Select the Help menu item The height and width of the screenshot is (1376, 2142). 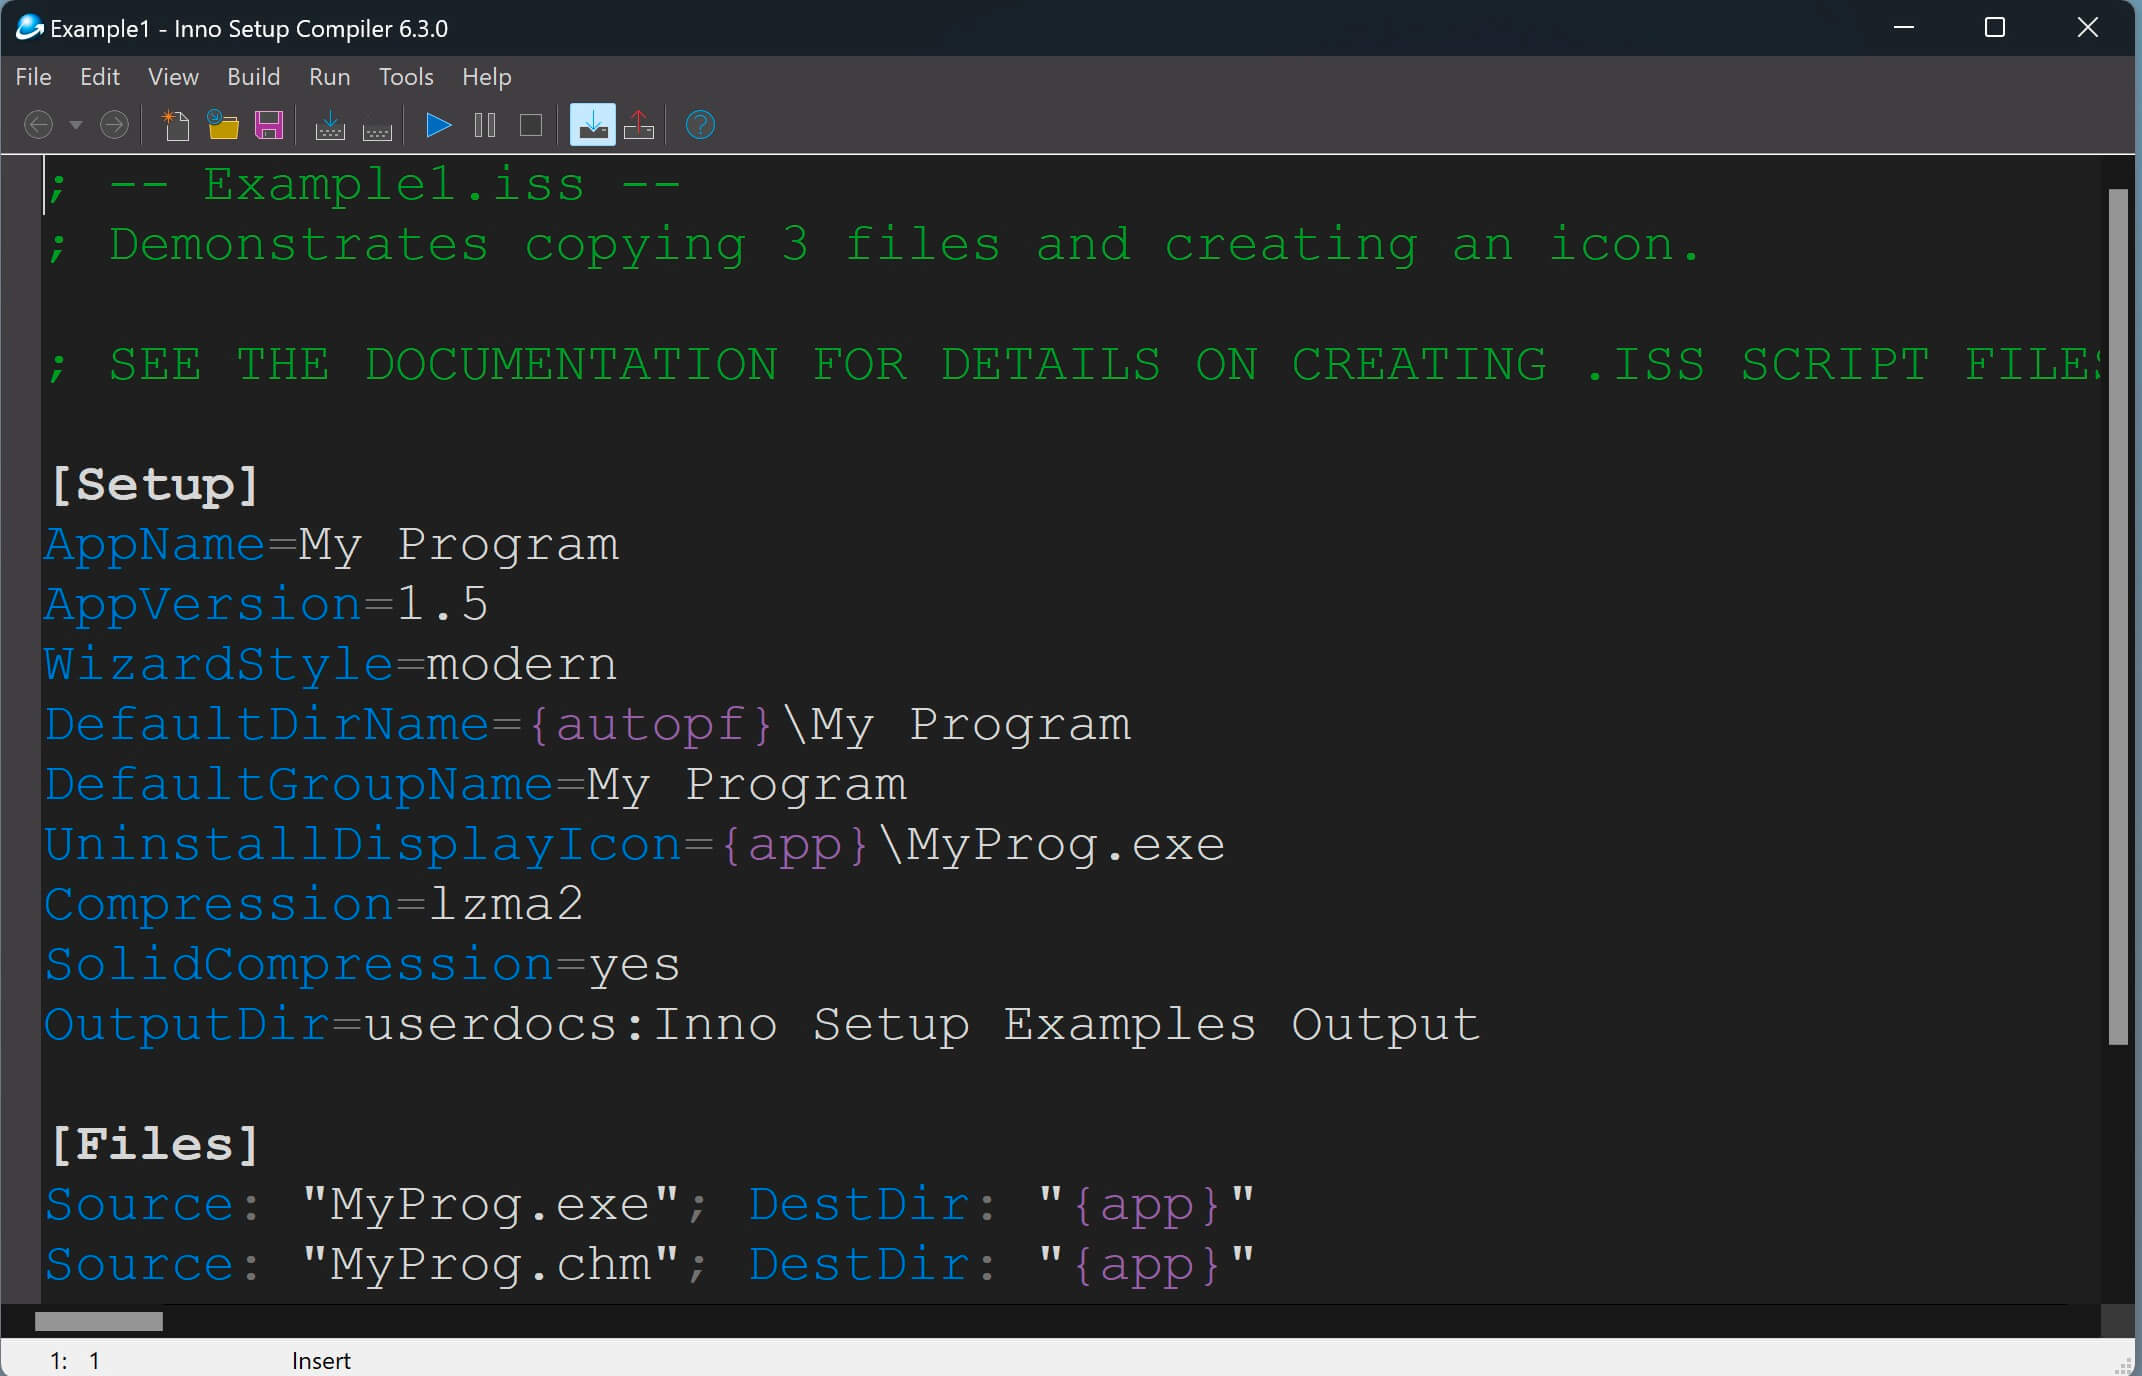(484, 75)
